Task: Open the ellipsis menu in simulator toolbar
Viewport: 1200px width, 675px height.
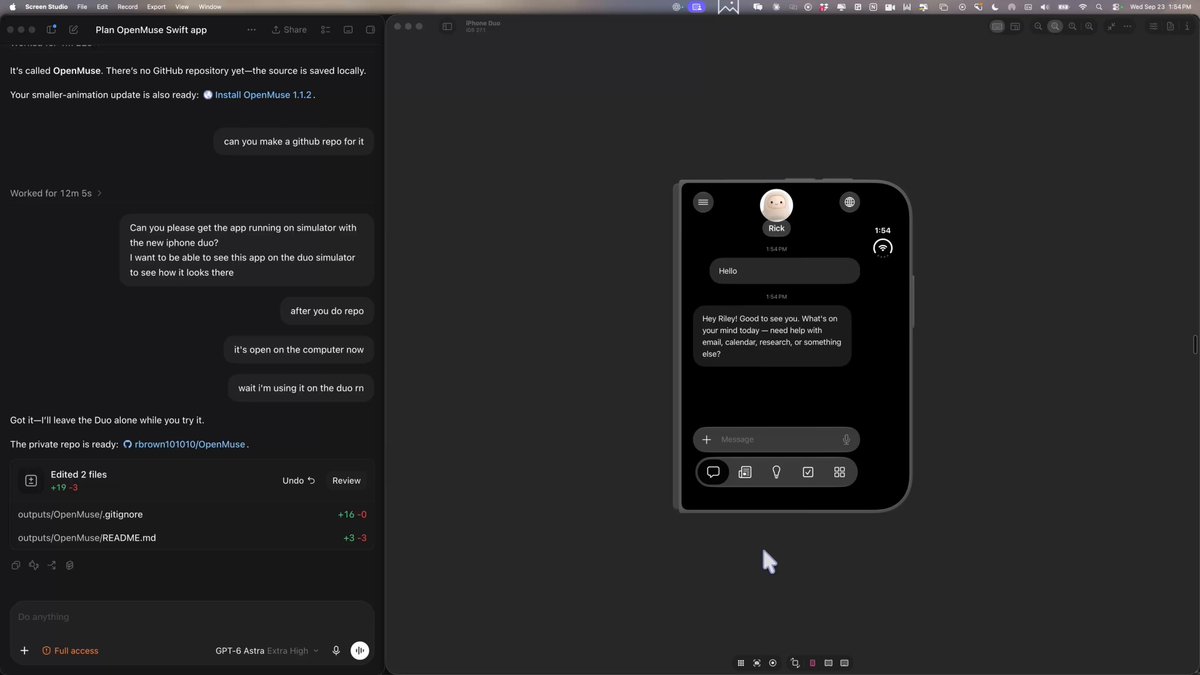Action: (1128, 26)
